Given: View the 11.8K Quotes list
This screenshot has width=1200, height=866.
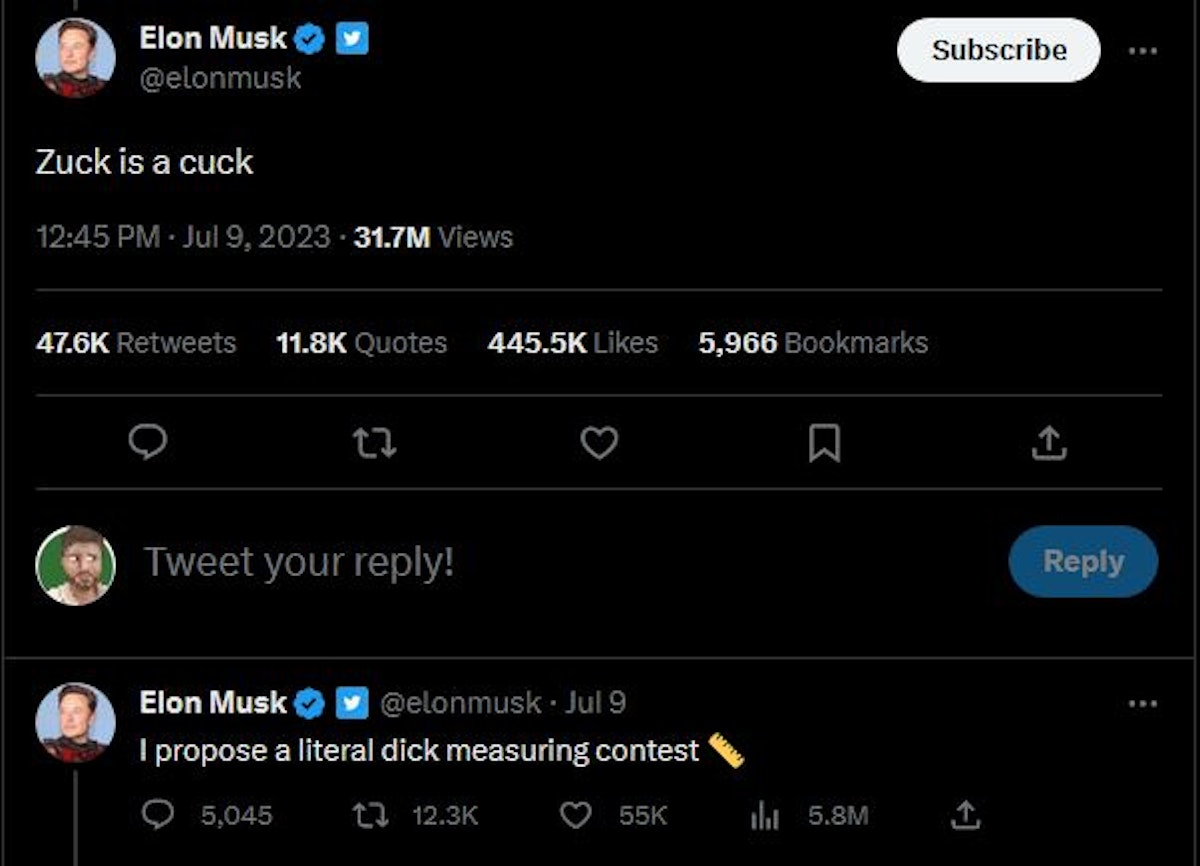Looking at the screenshot, I should (361, 343).
